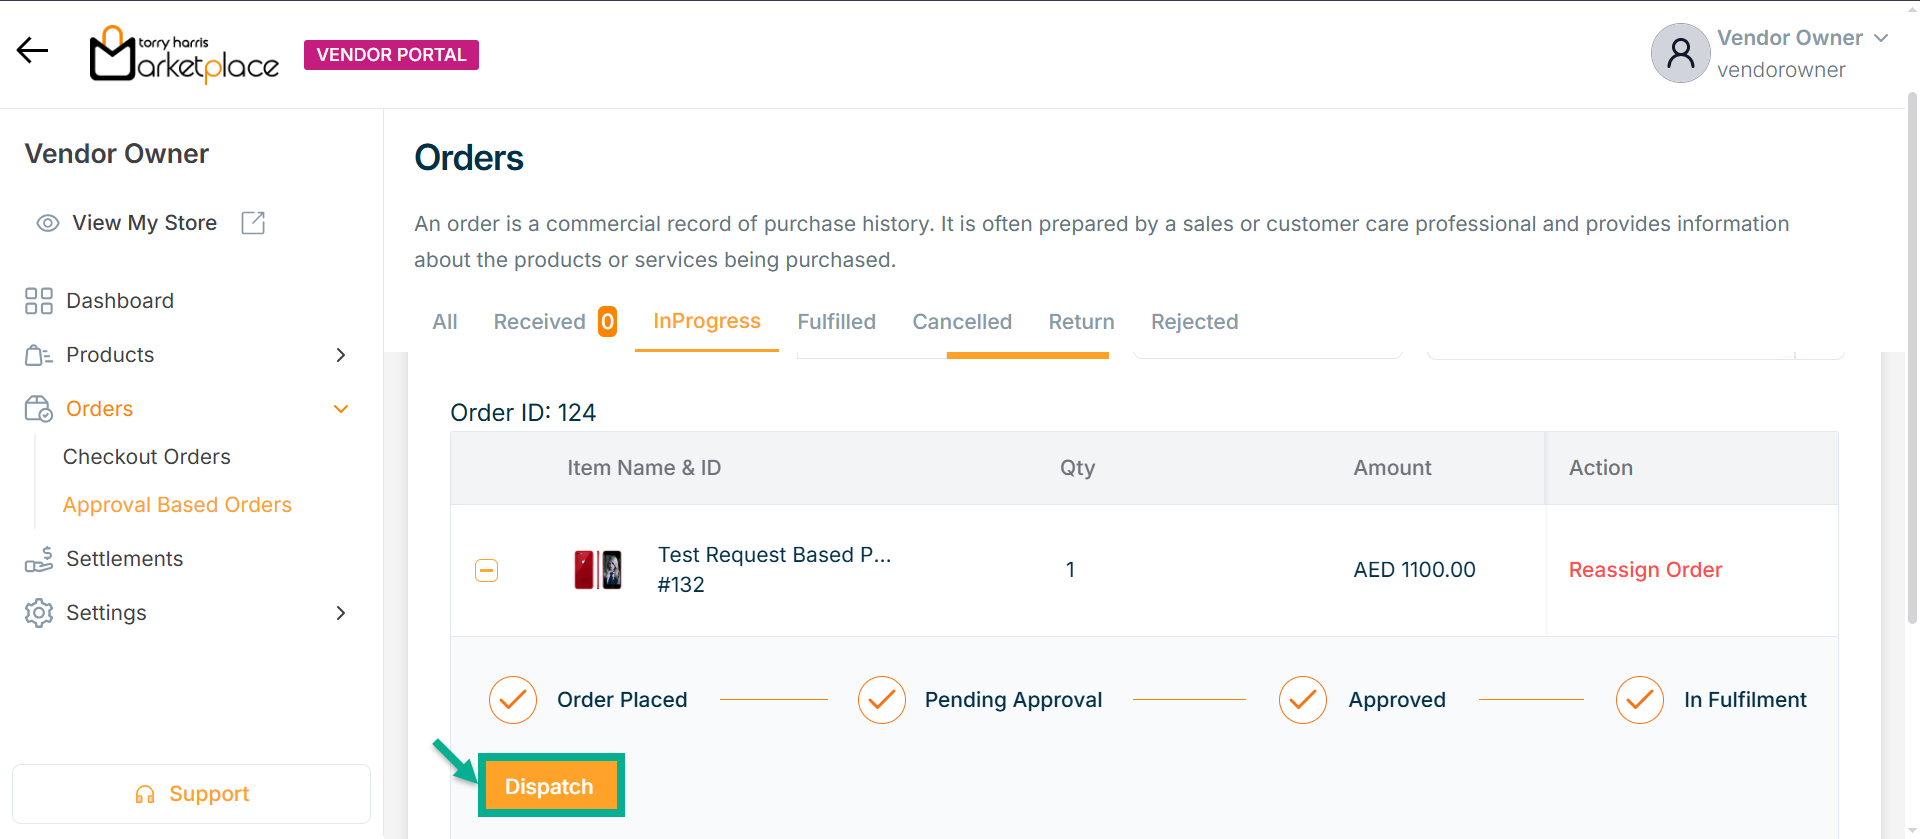Image resolution: width=1920 pixels, height=839 pixels.
Task: Click the Reassign Order link
Action: (x=1644, y=570)
